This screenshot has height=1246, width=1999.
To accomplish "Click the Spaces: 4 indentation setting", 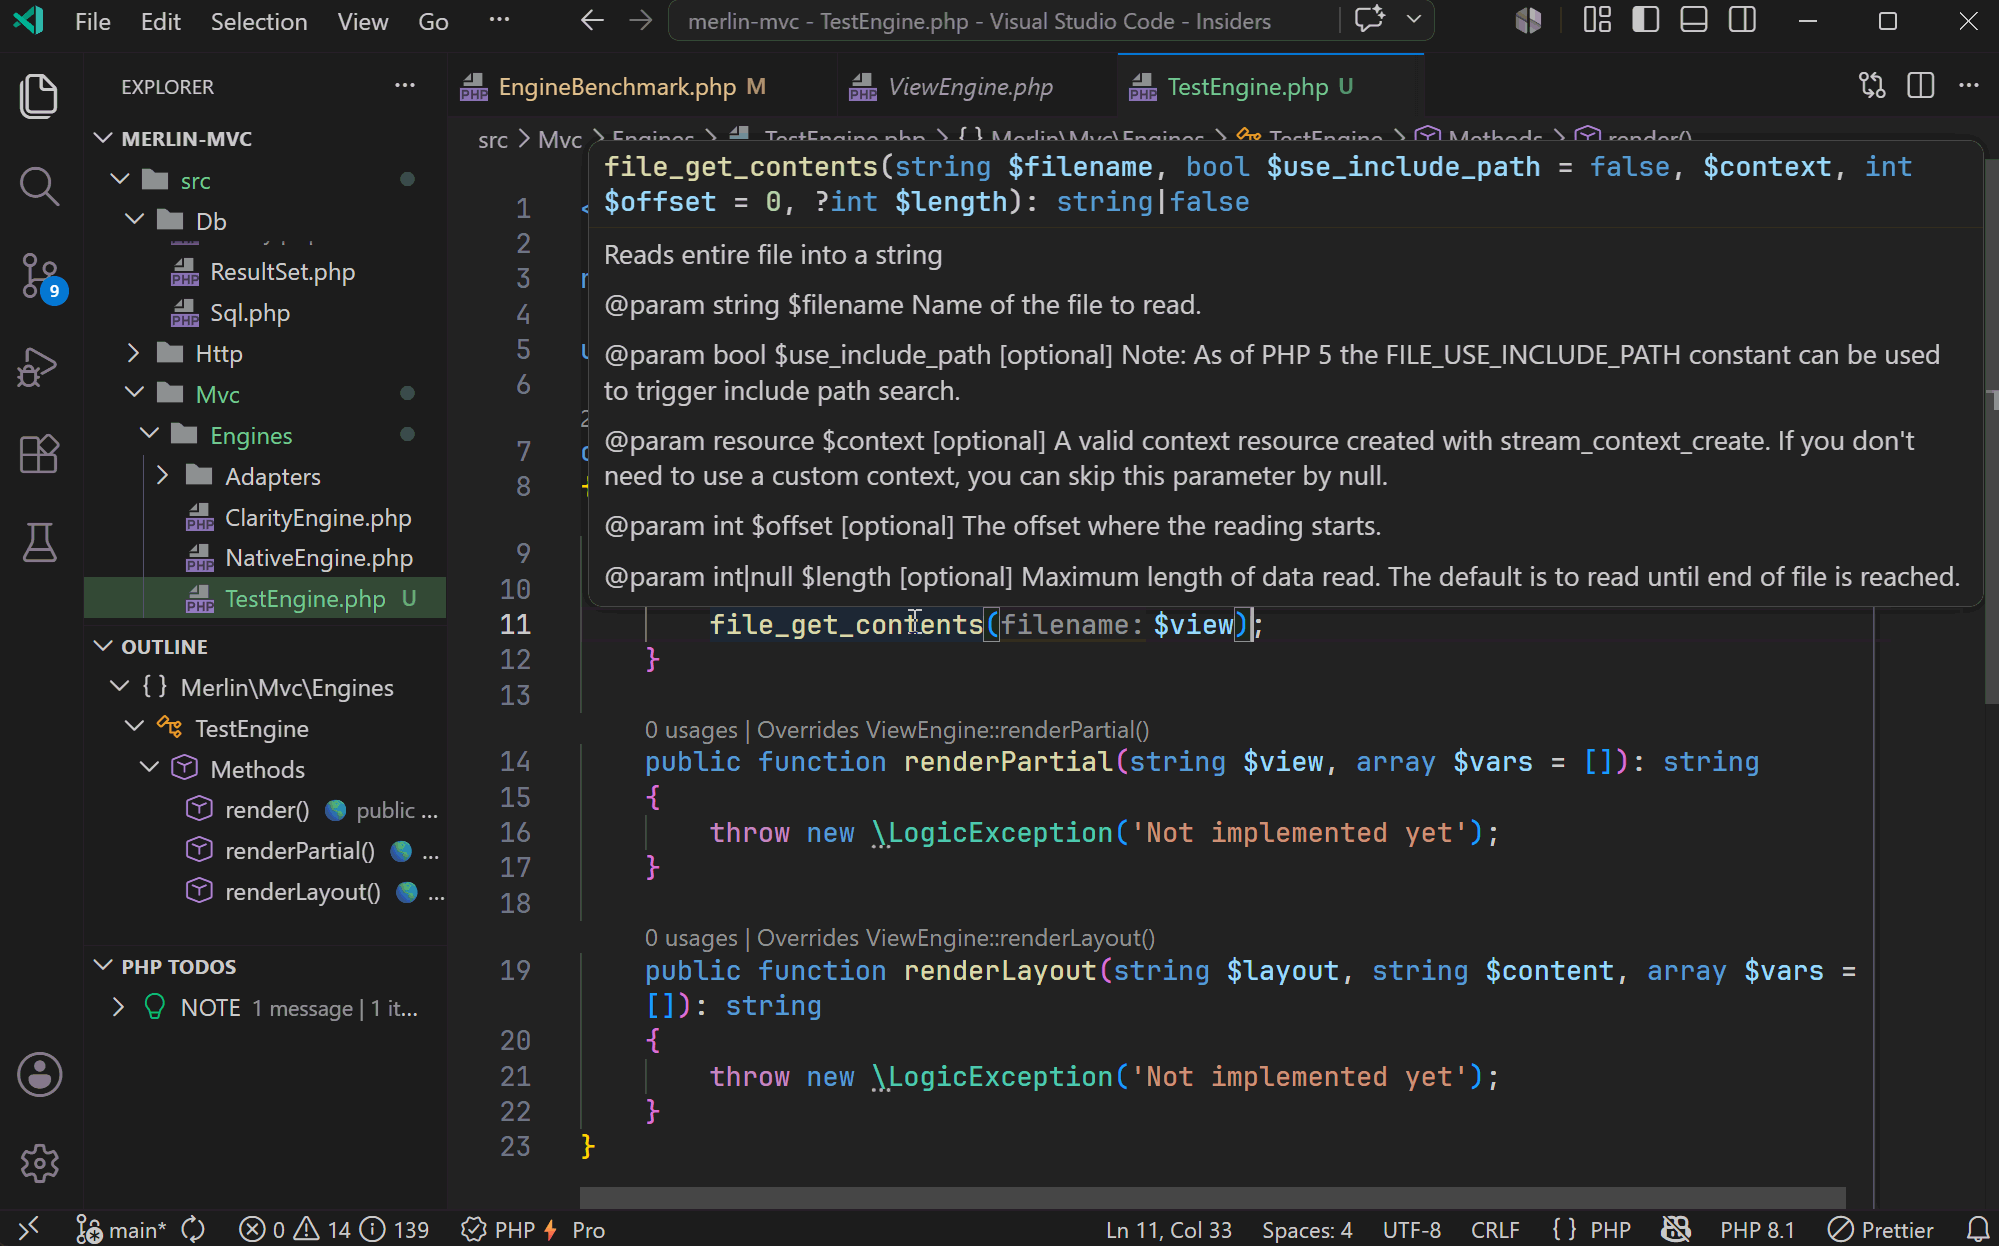I will (x=1307, y=1229).
